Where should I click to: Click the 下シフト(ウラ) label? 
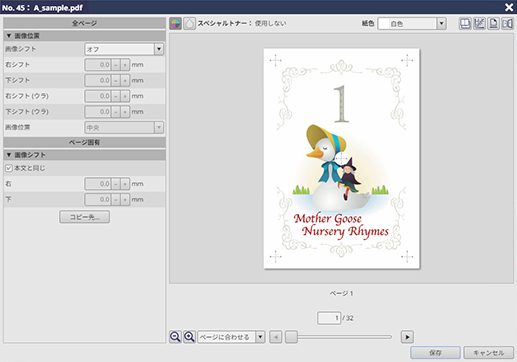pyautogui.click(x=27, y=112)
